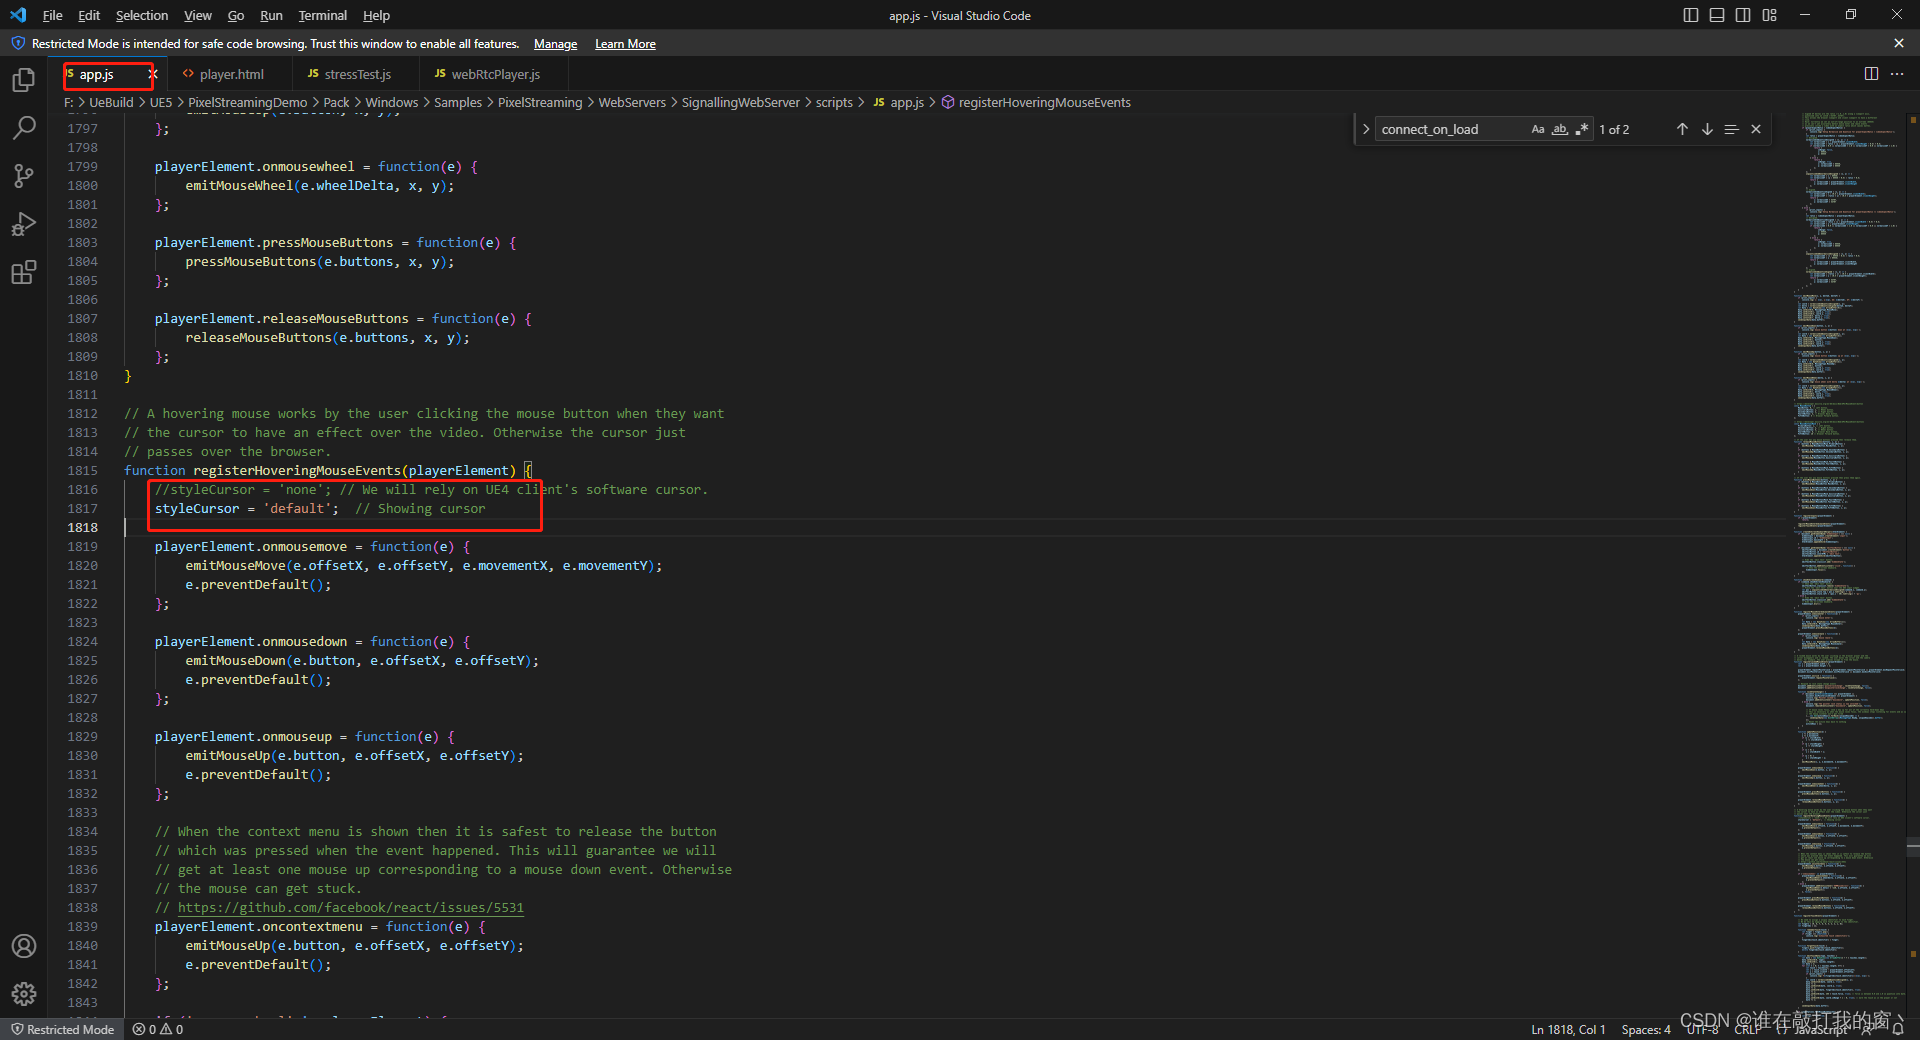Click the Learn More link
The width and height of the screenshot is (1920, 1040).
(x=625, y=44)
